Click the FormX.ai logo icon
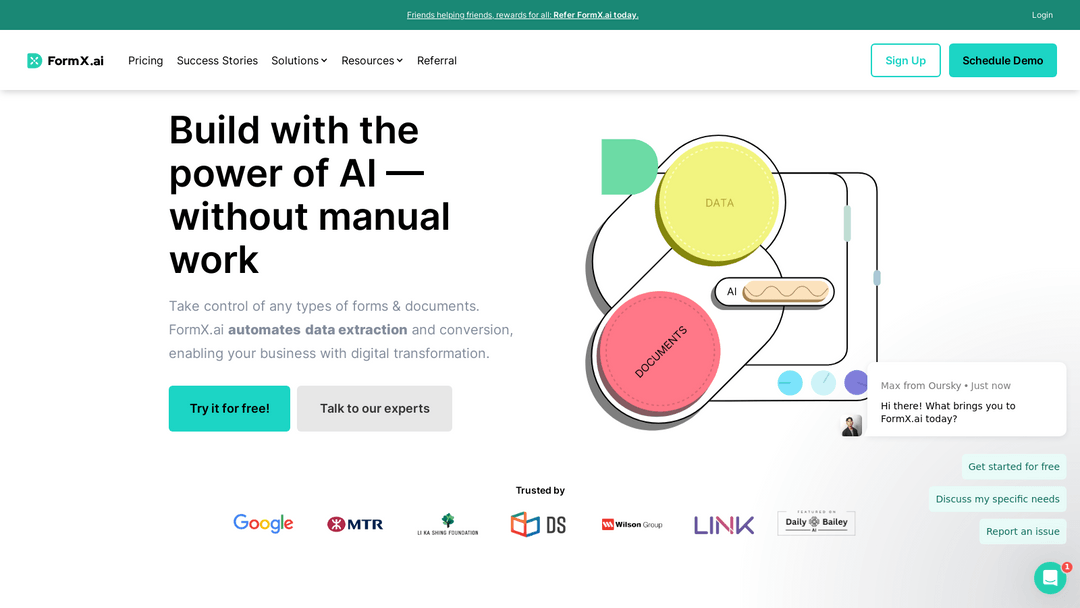Screen dimensions: 1080x608 [35, 61]
